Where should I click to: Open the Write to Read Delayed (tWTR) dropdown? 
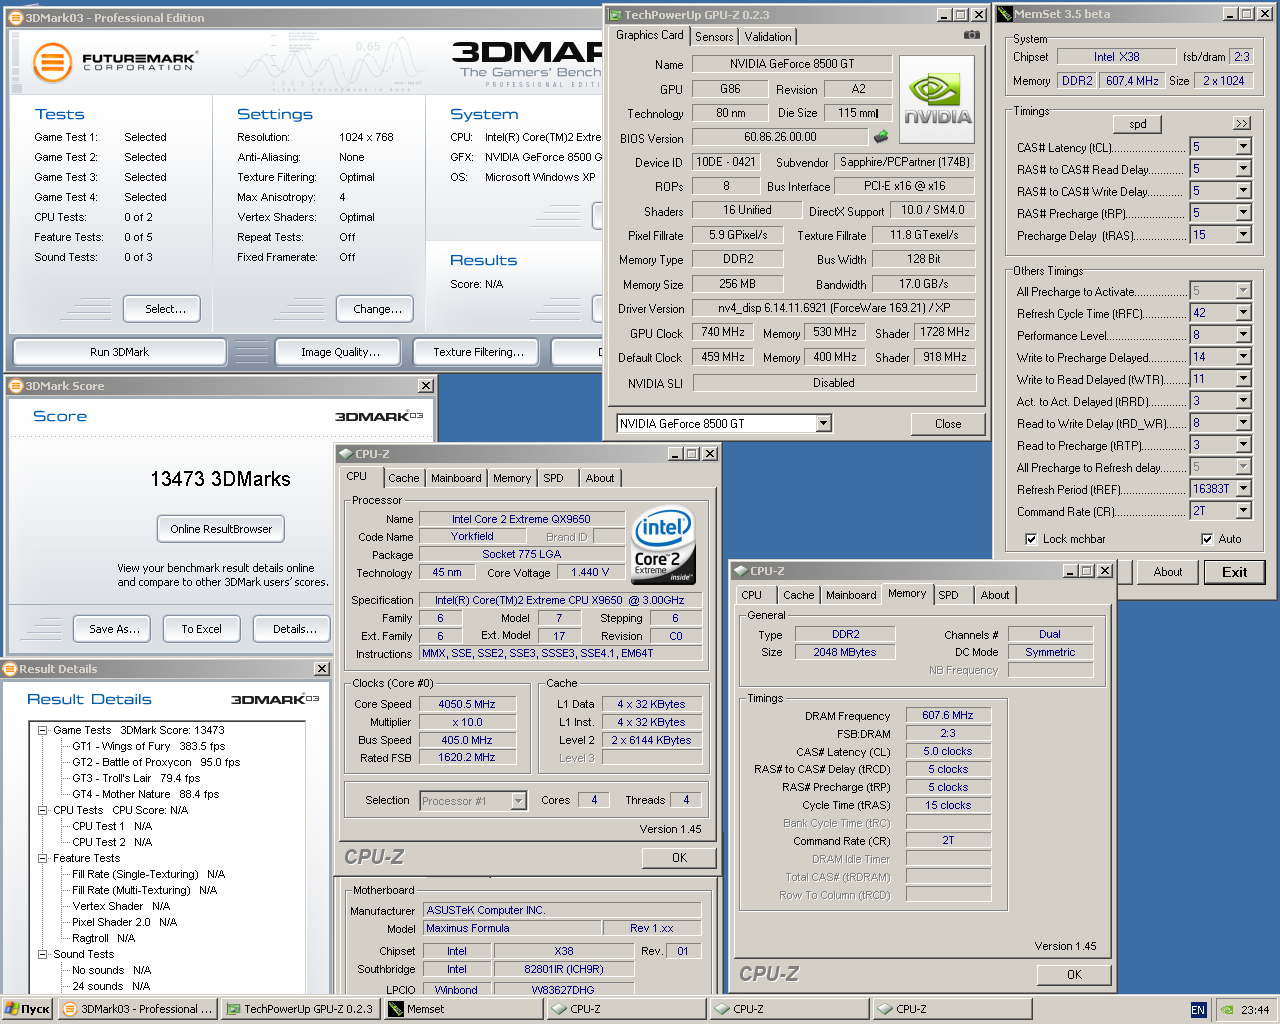pos(1243,379)
